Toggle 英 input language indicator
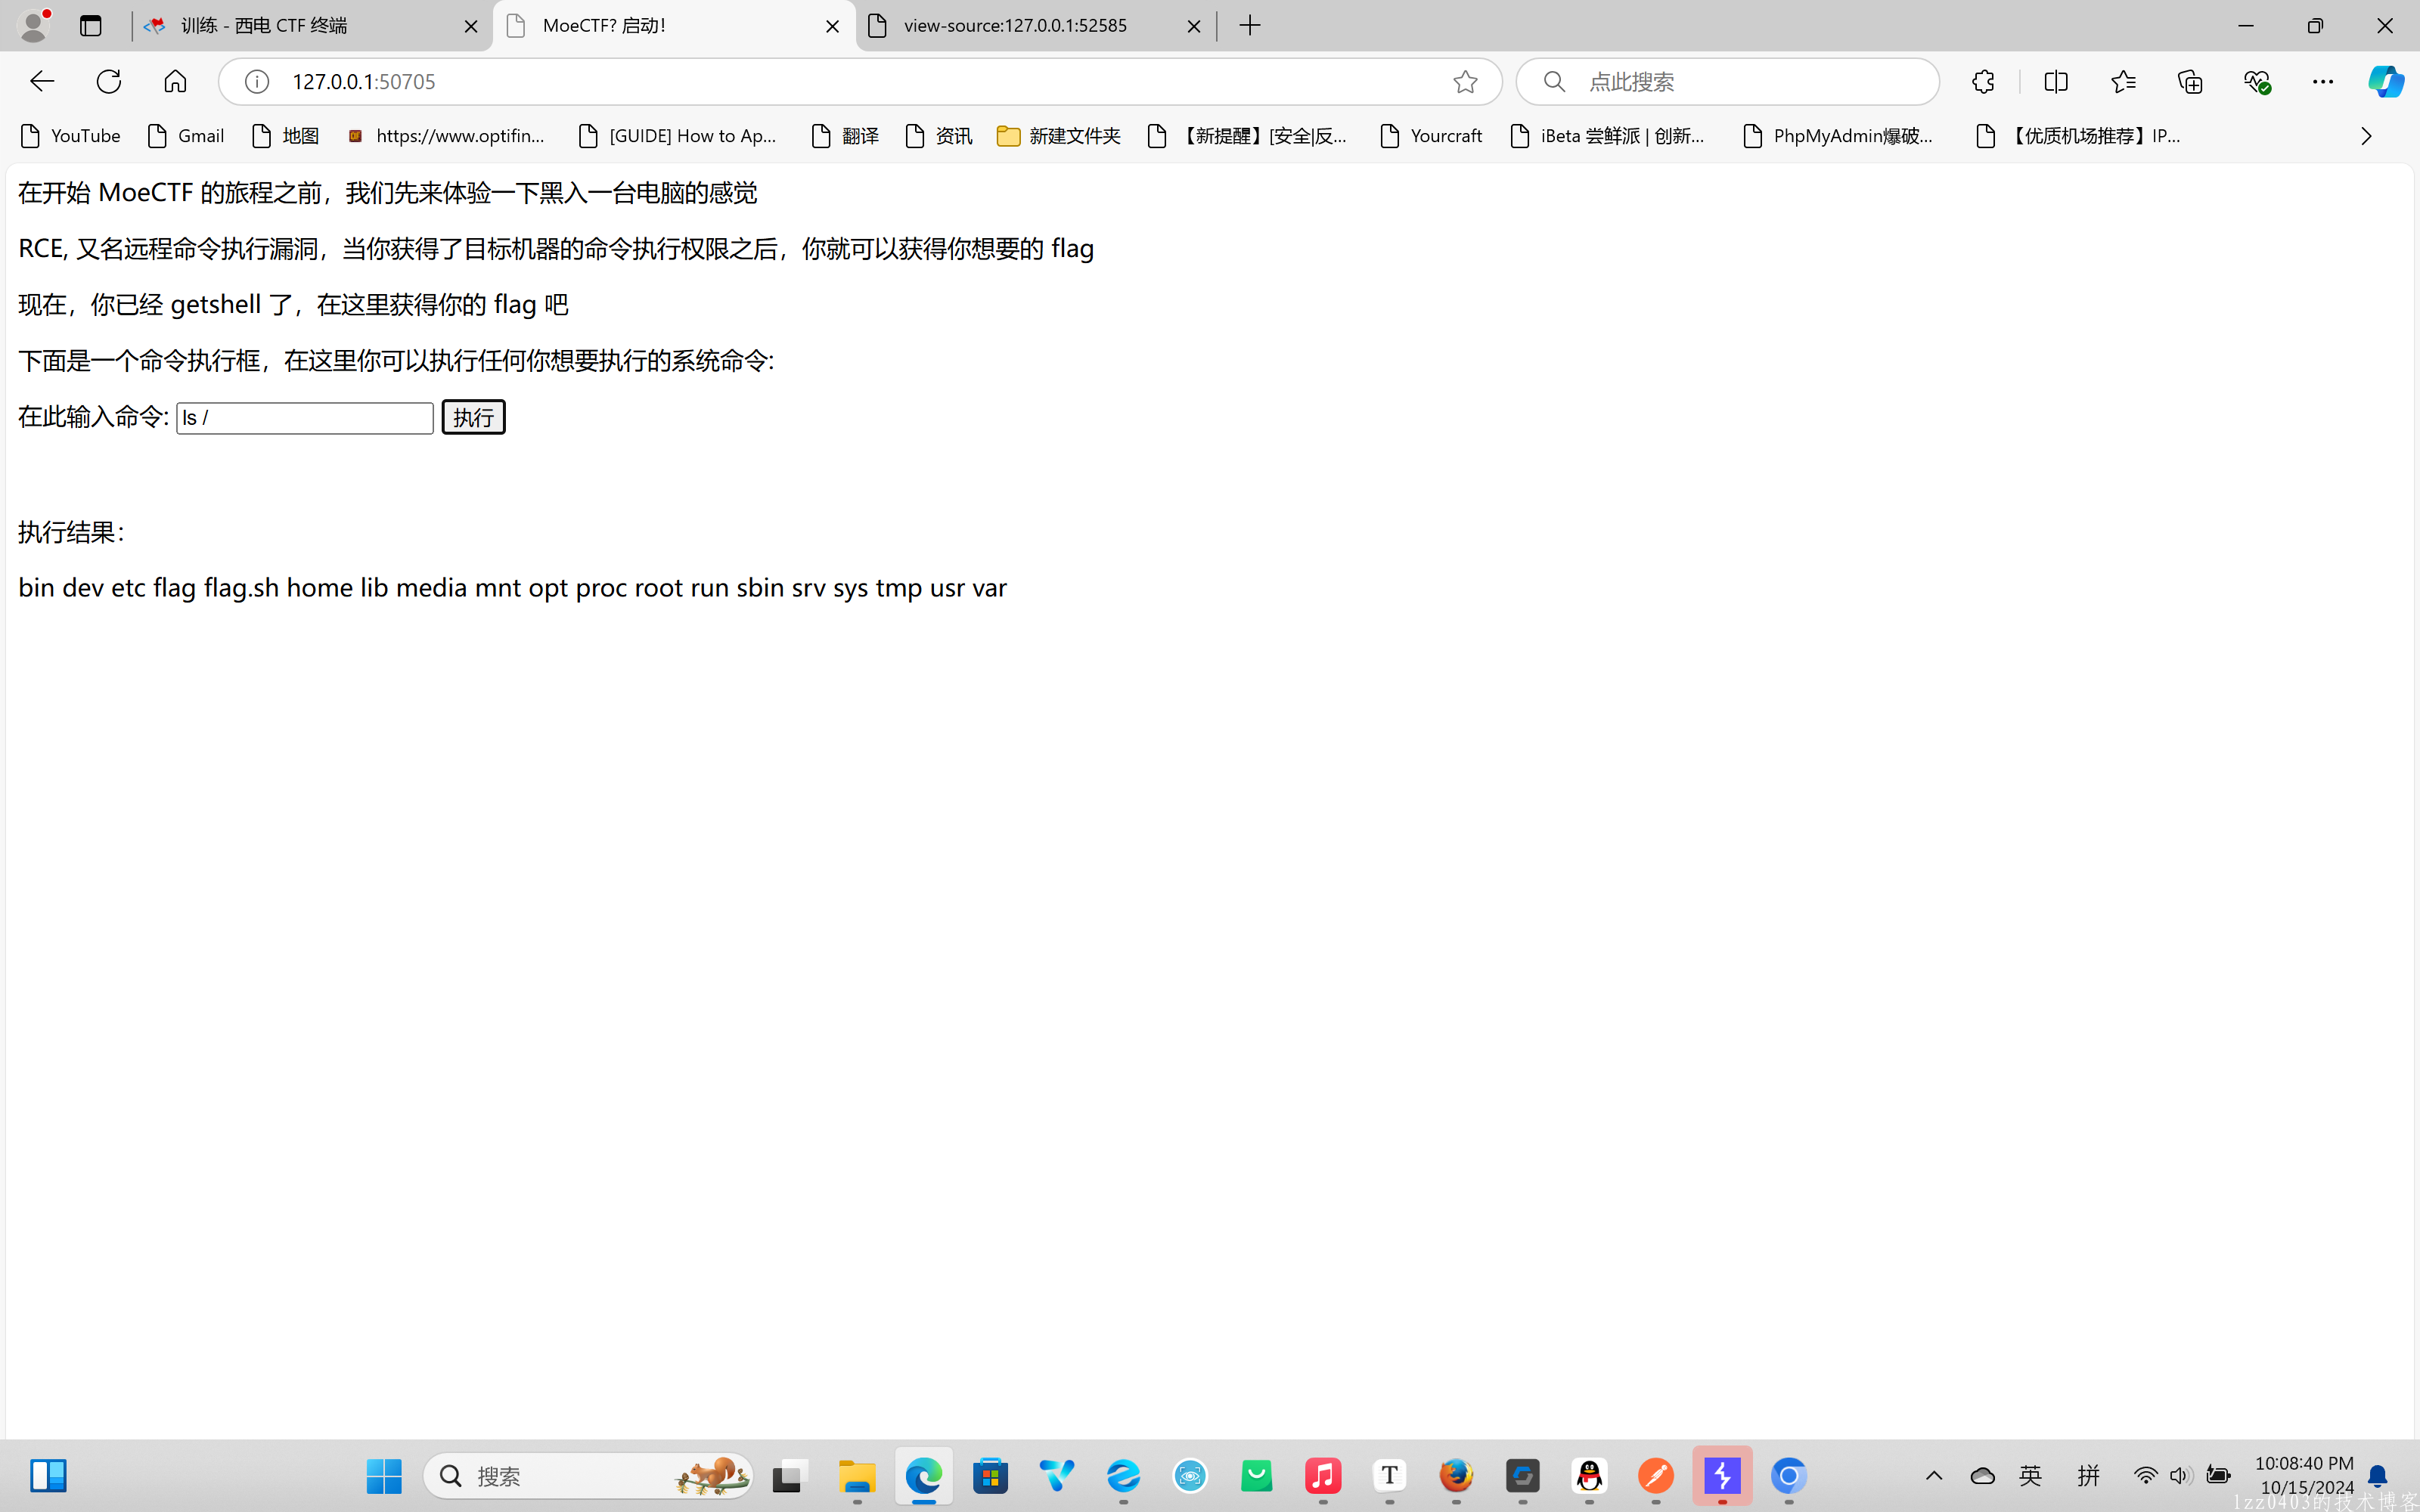 [2030, 1475]
